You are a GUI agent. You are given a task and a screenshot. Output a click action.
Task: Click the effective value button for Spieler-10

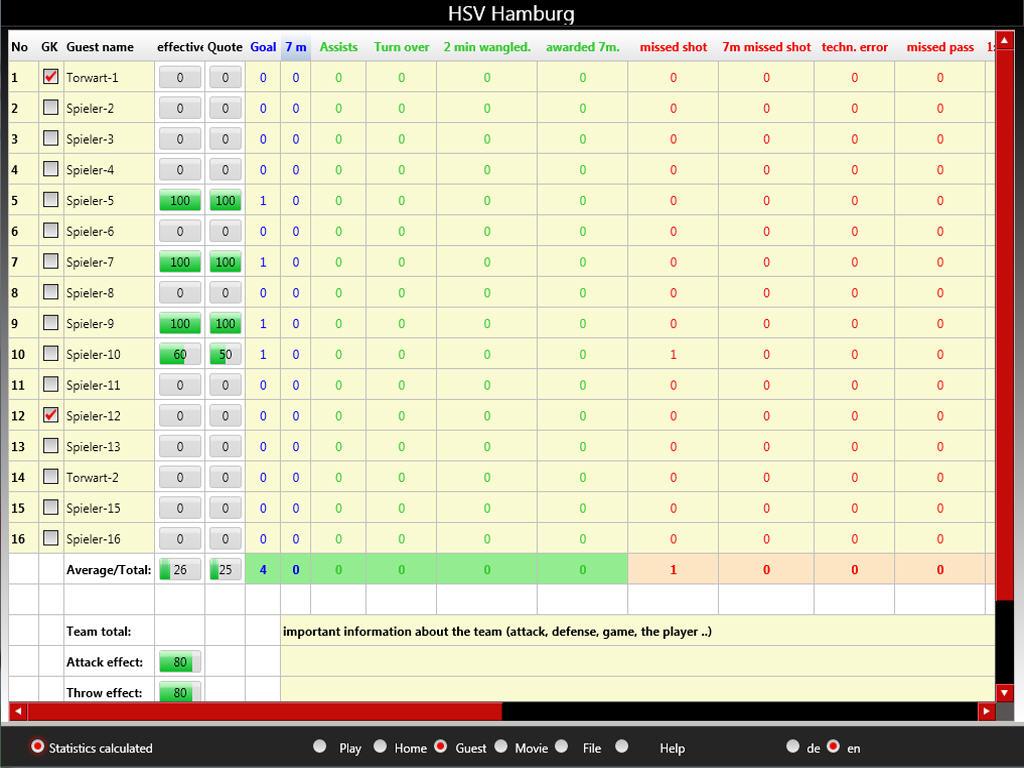coord(180,354)
